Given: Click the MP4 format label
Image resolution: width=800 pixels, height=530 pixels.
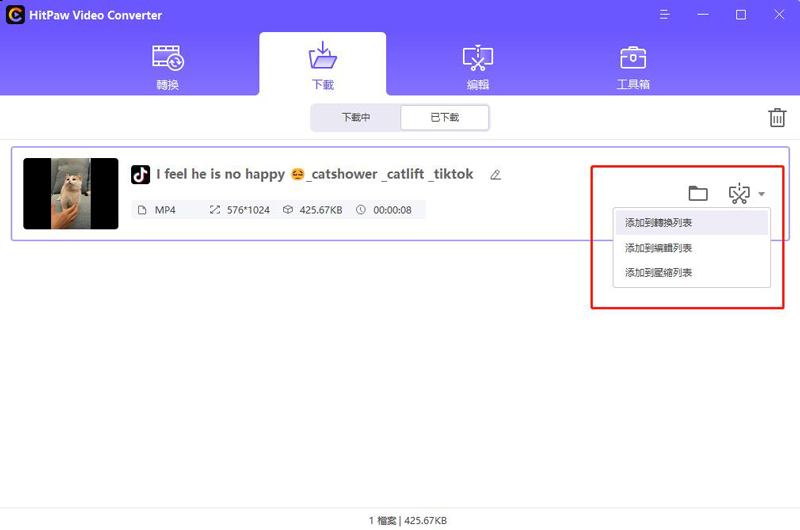Looking at the screenshot, I should (x=165, y=210).
